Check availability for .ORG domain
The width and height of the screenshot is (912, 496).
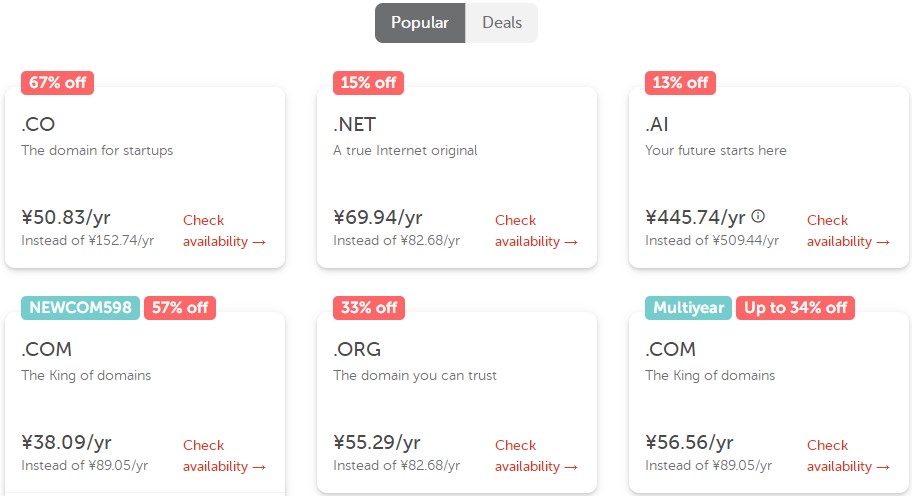pyautogui.click(x=535, y=456)
